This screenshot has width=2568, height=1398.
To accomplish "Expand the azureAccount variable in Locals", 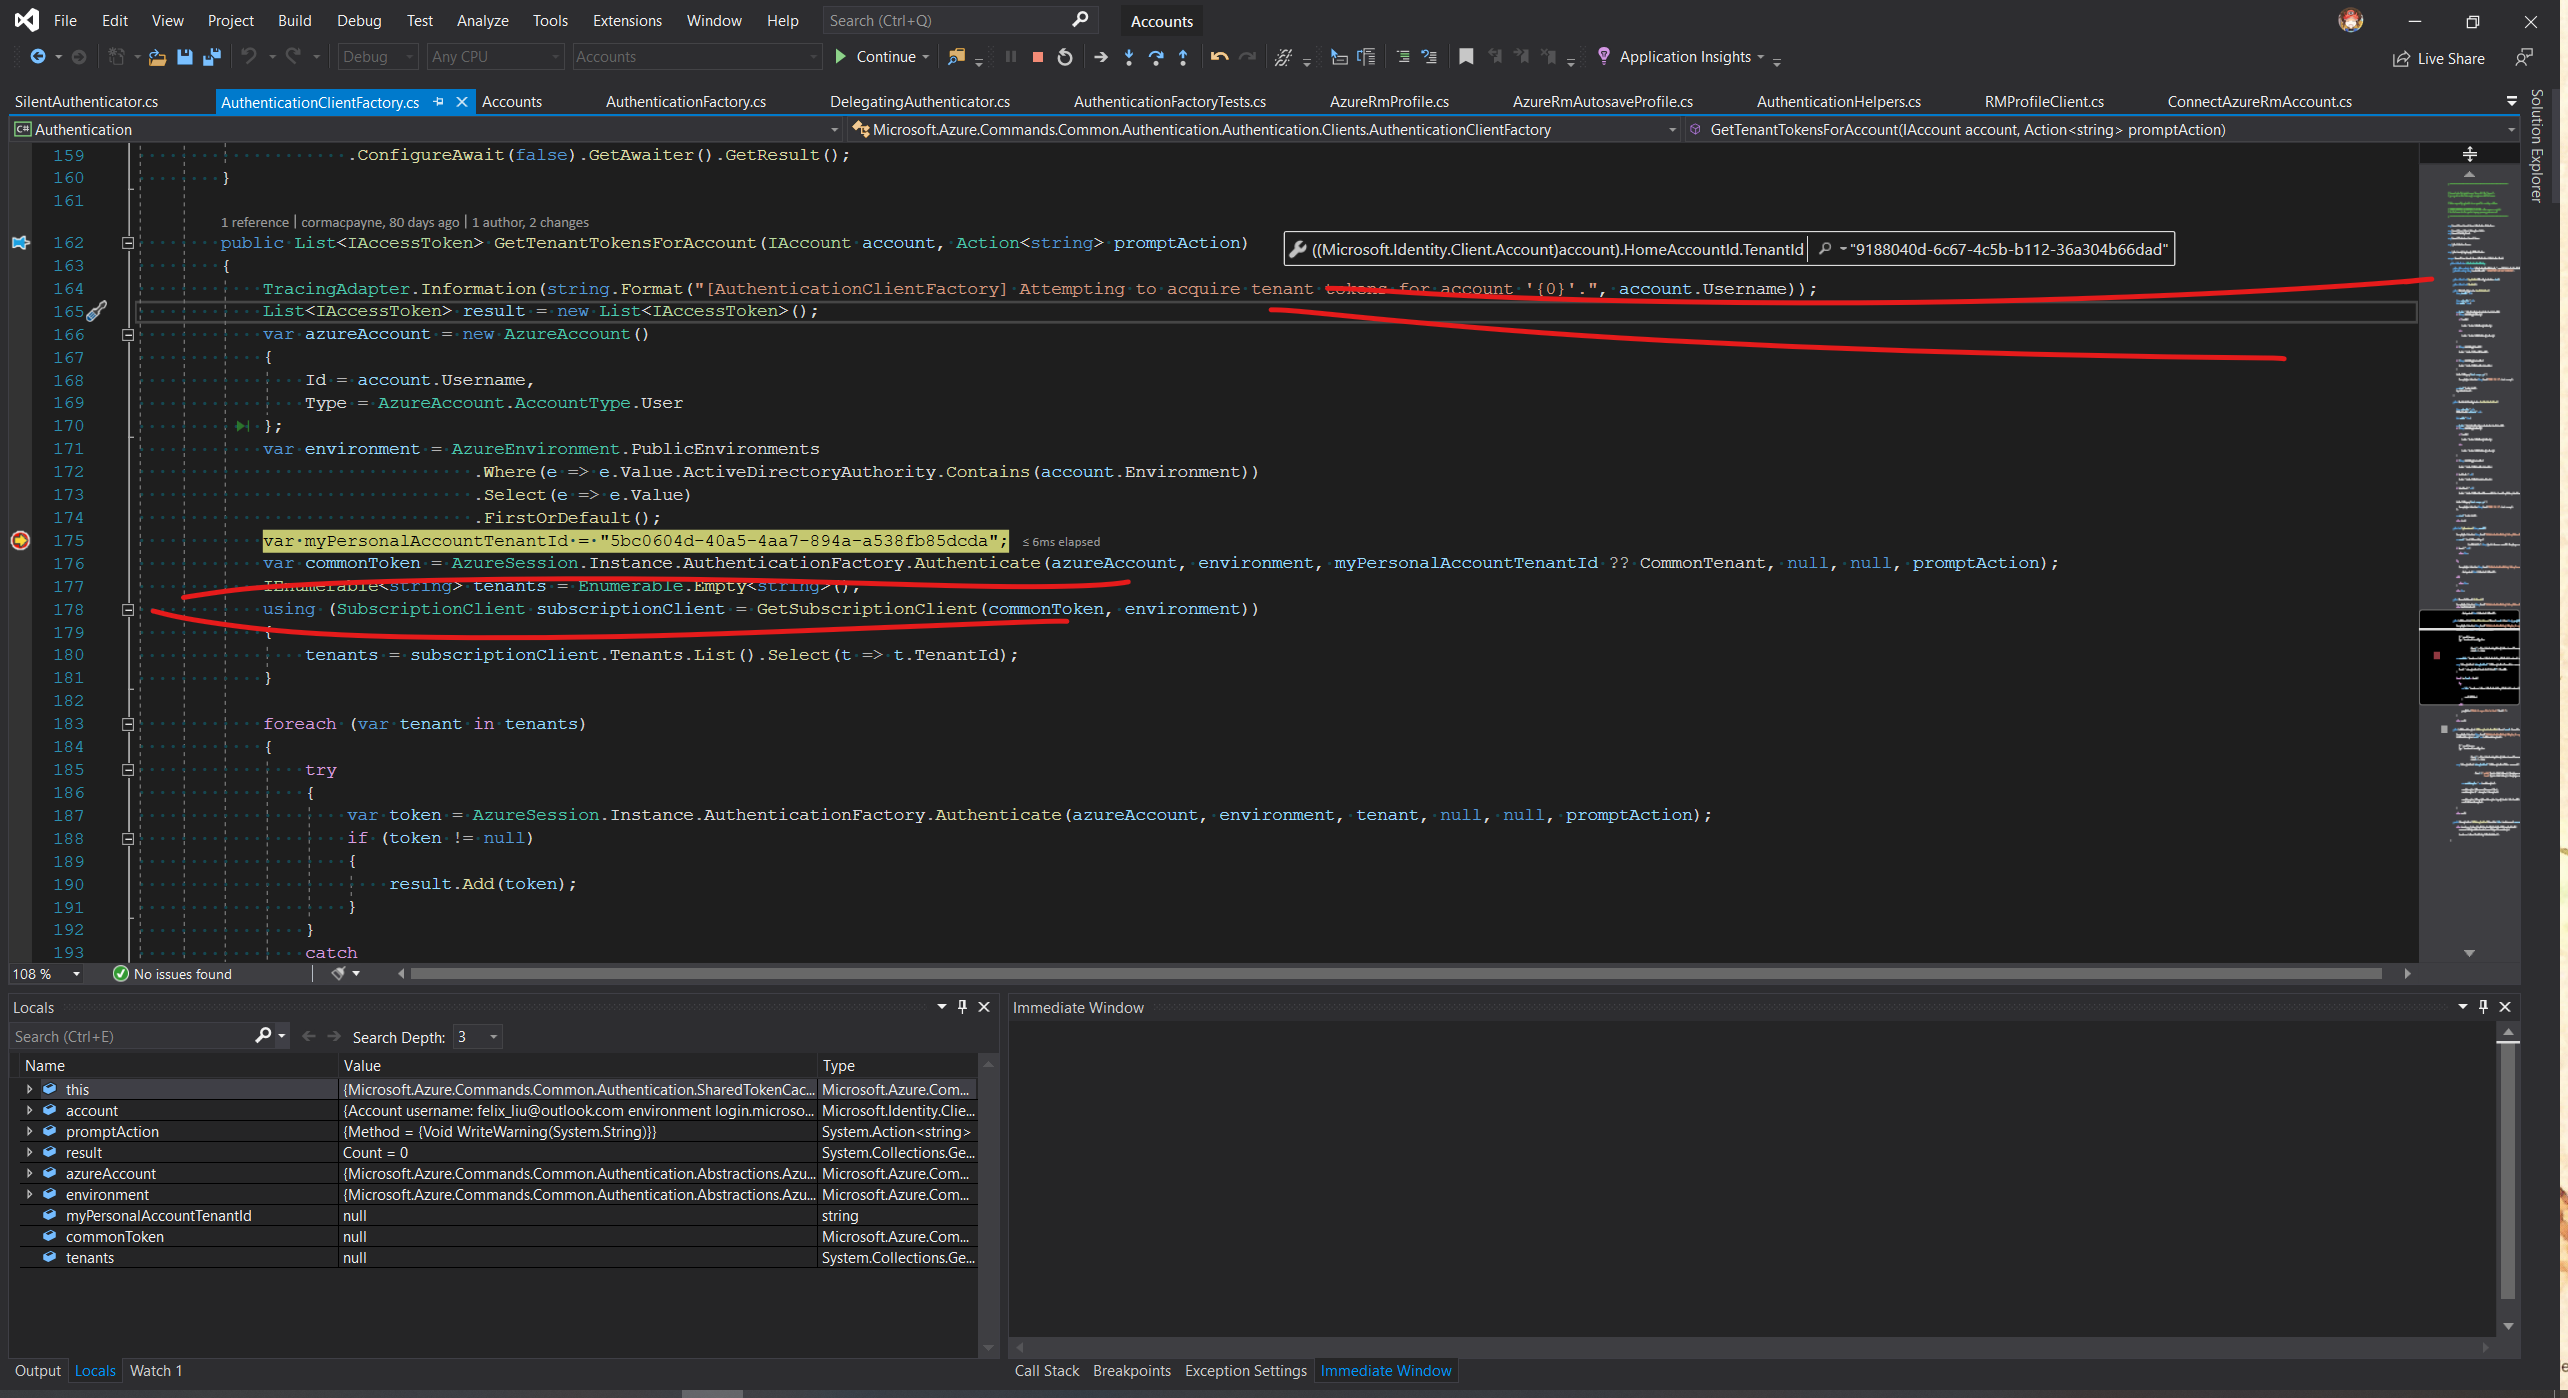I will coord(29,1173).
